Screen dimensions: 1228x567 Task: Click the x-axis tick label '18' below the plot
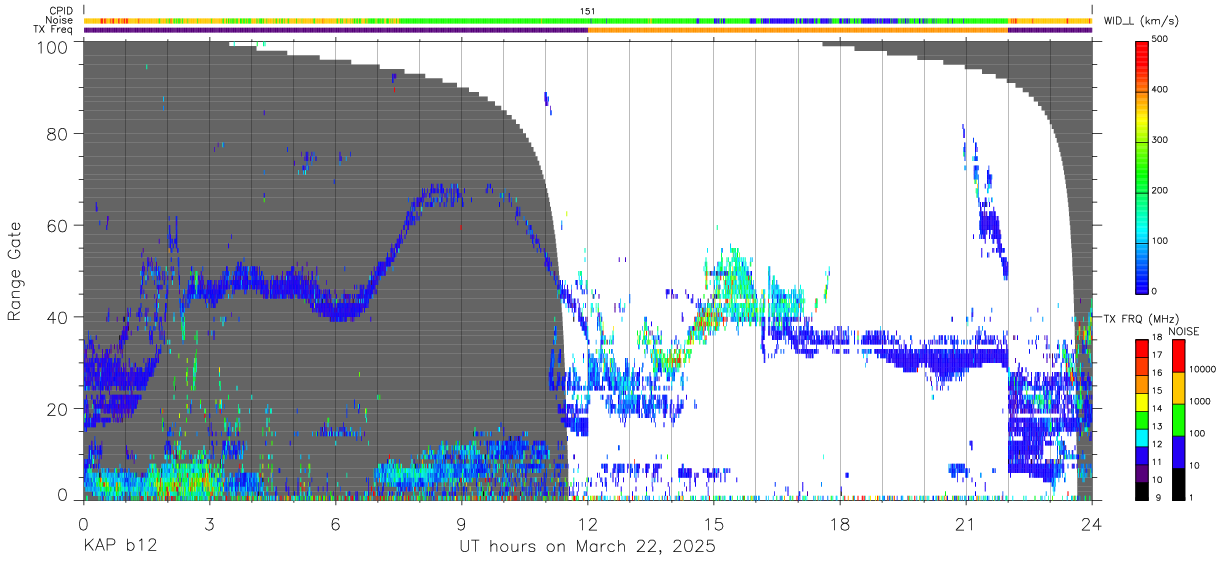[839, 524]
